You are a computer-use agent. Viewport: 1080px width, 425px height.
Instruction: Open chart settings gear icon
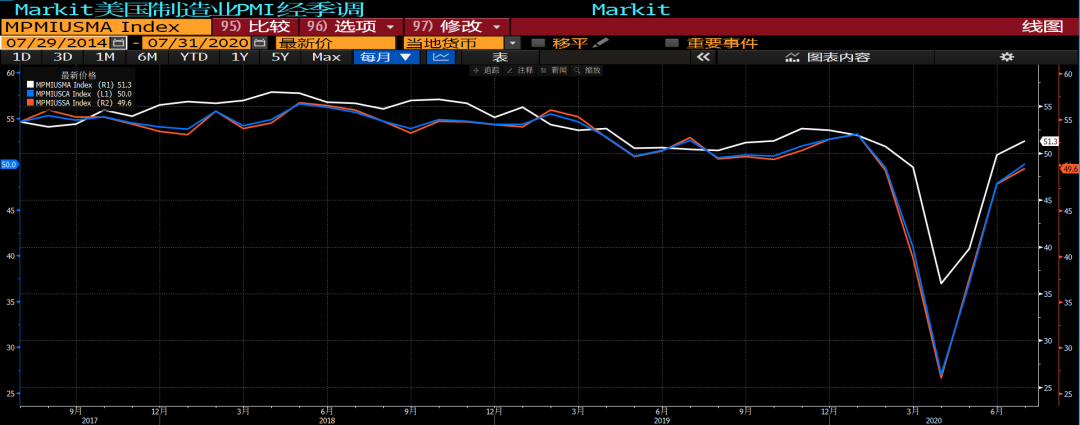(x=1006, y=57)
